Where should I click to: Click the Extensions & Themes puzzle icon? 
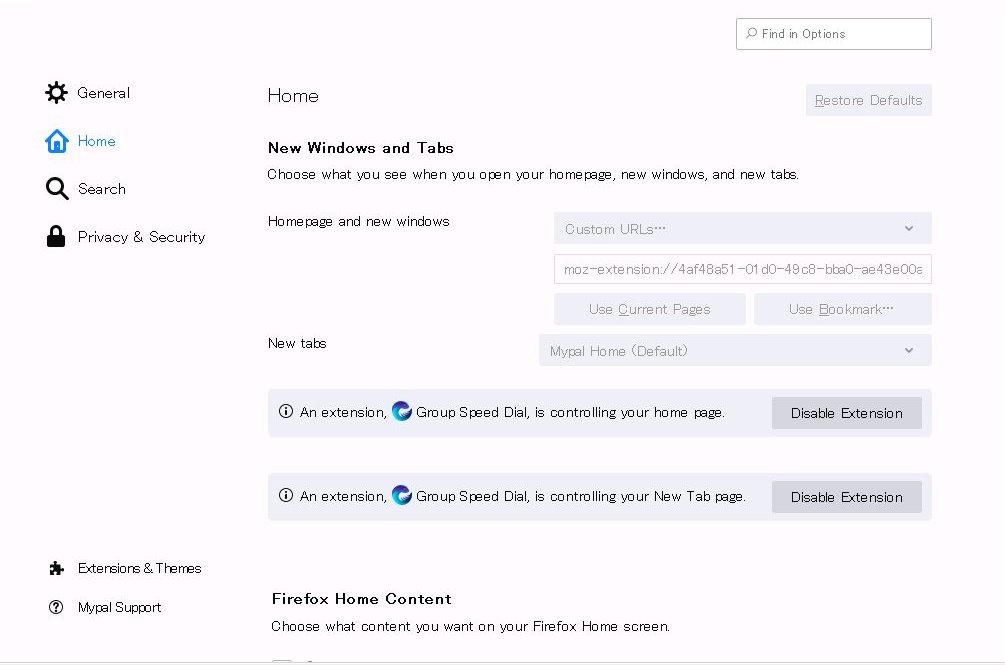coord(57,568)
